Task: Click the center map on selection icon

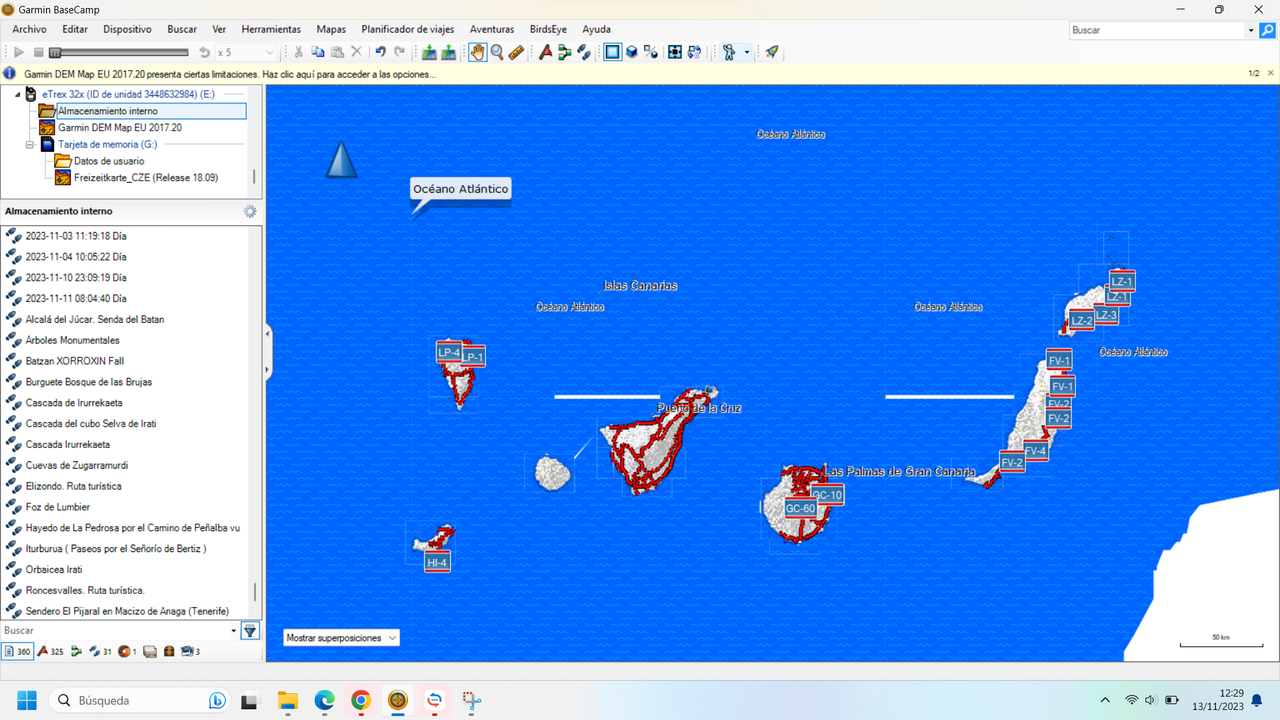Action: [675, 52]
